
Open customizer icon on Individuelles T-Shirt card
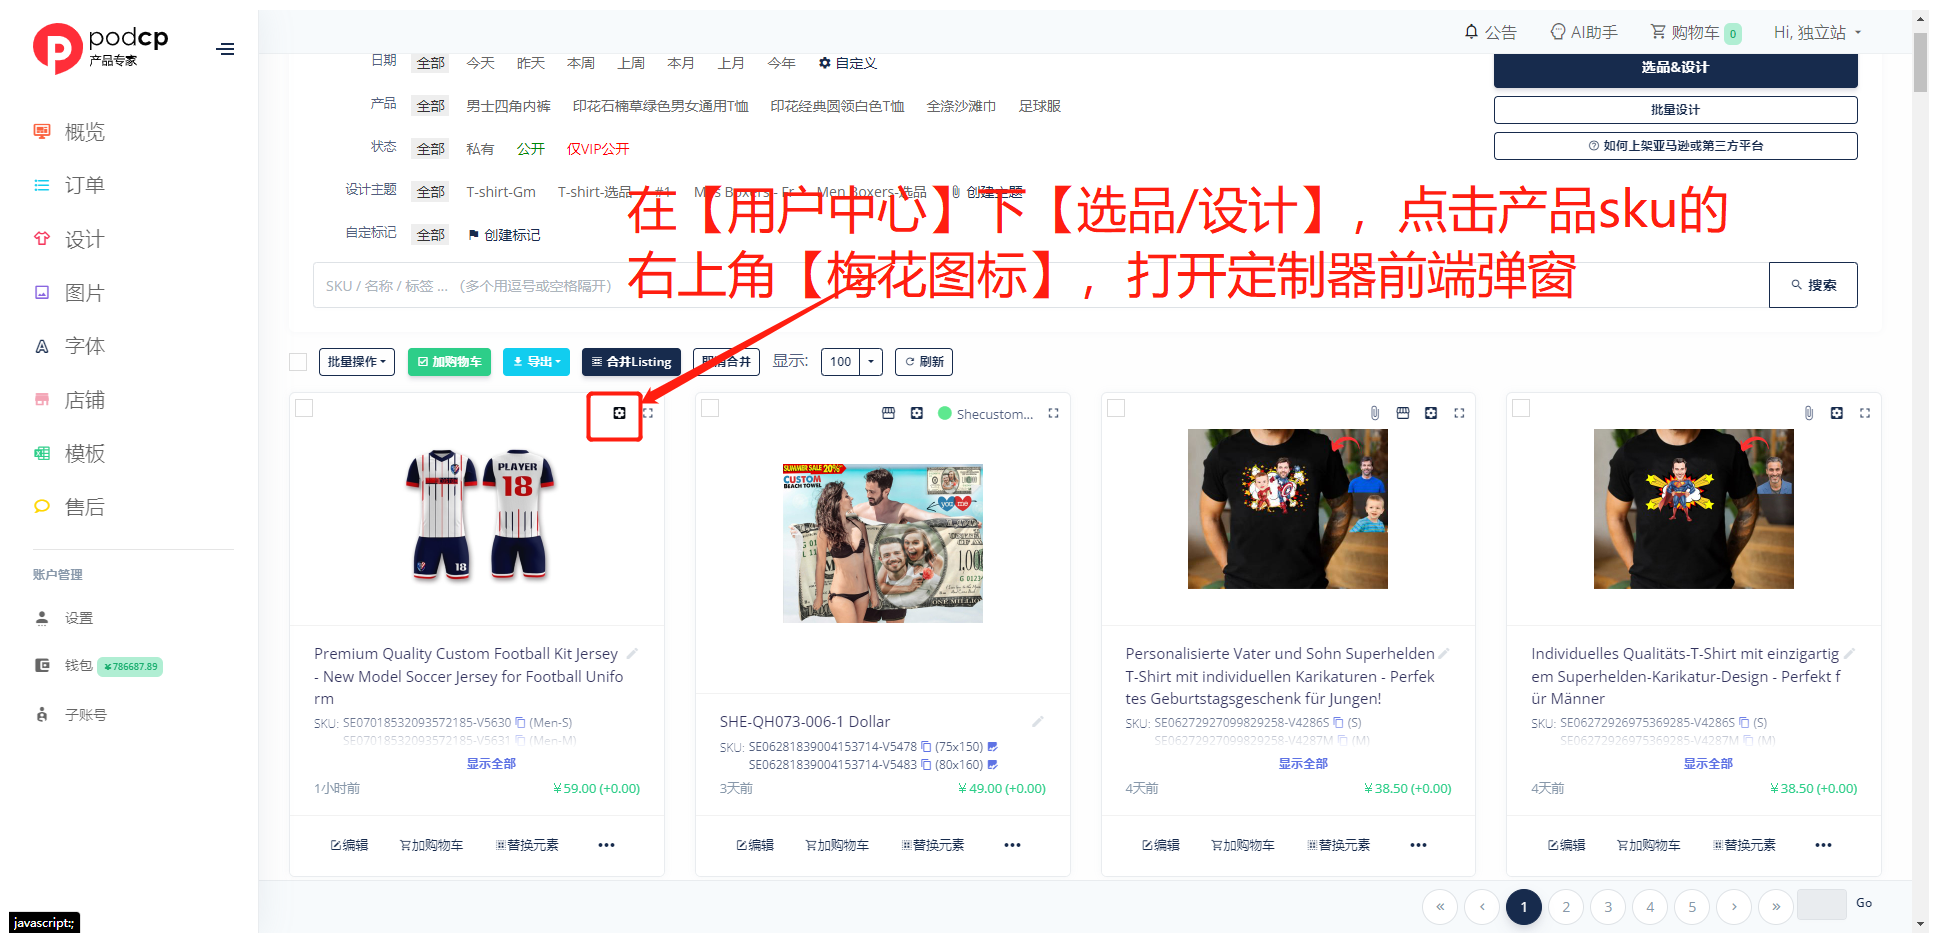[1837, 413]
